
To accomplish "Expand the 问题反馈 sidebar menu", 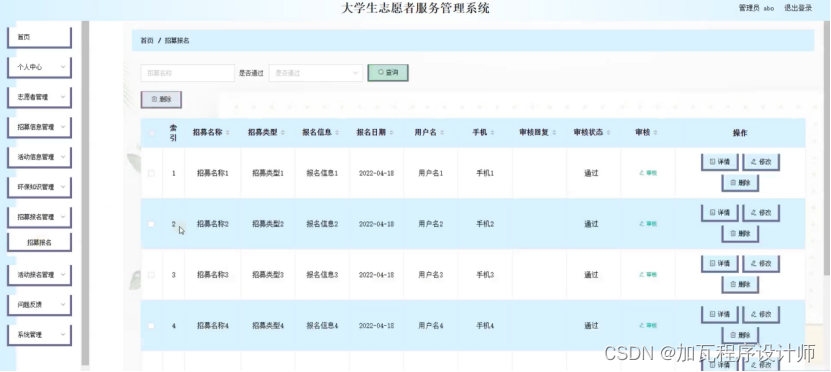I will point(39,305).
